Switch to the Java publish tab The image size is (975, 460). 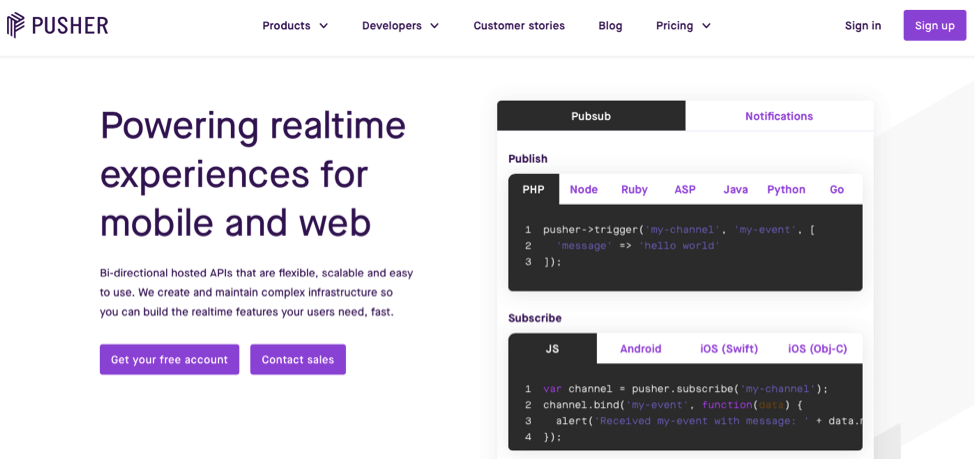pyautogui.click(x=736, y=190)
